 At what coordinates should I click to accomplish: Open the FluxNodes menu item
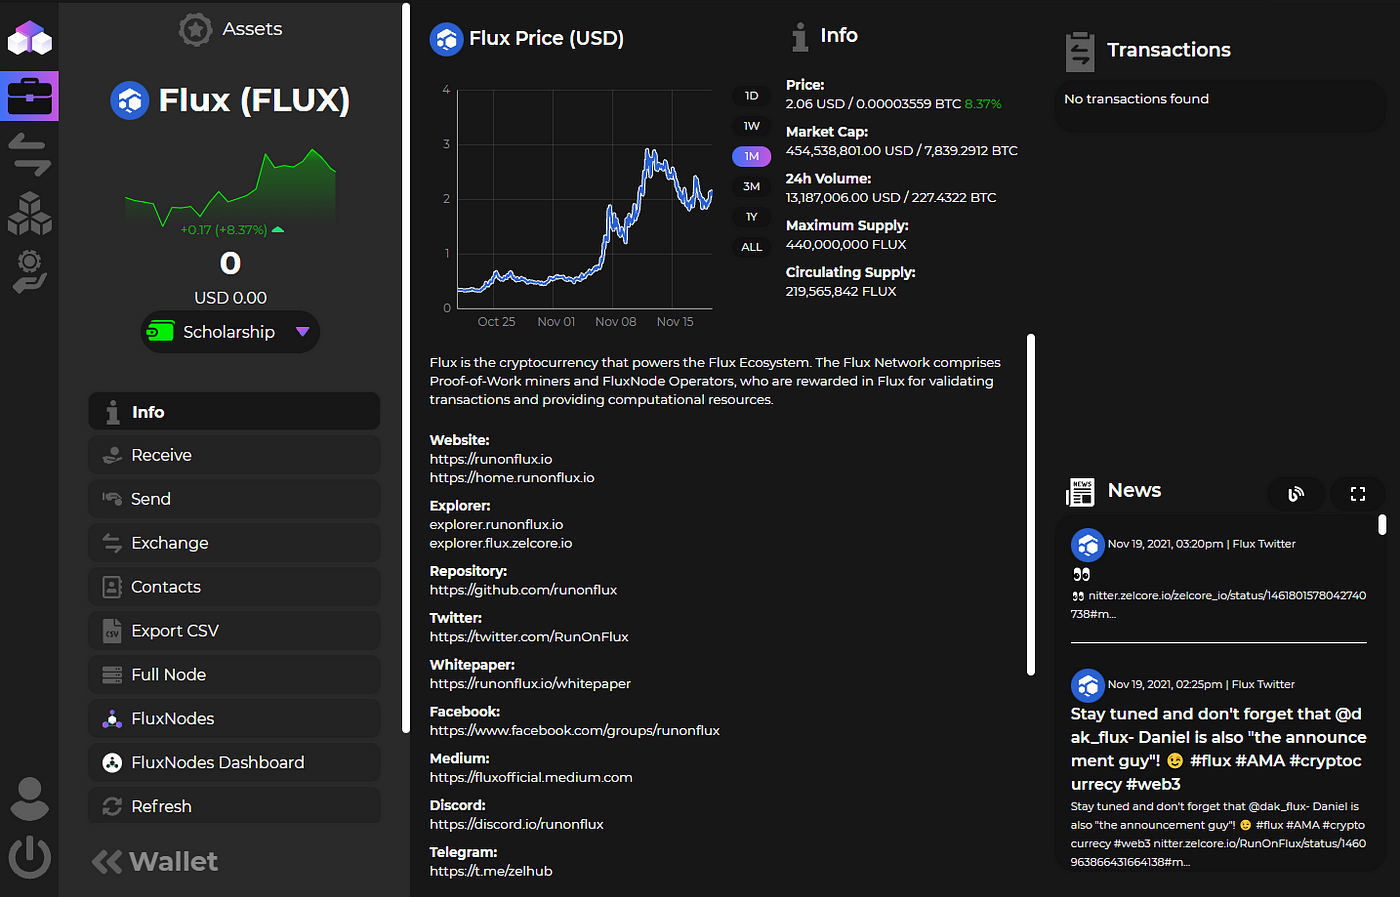point(234,719)
